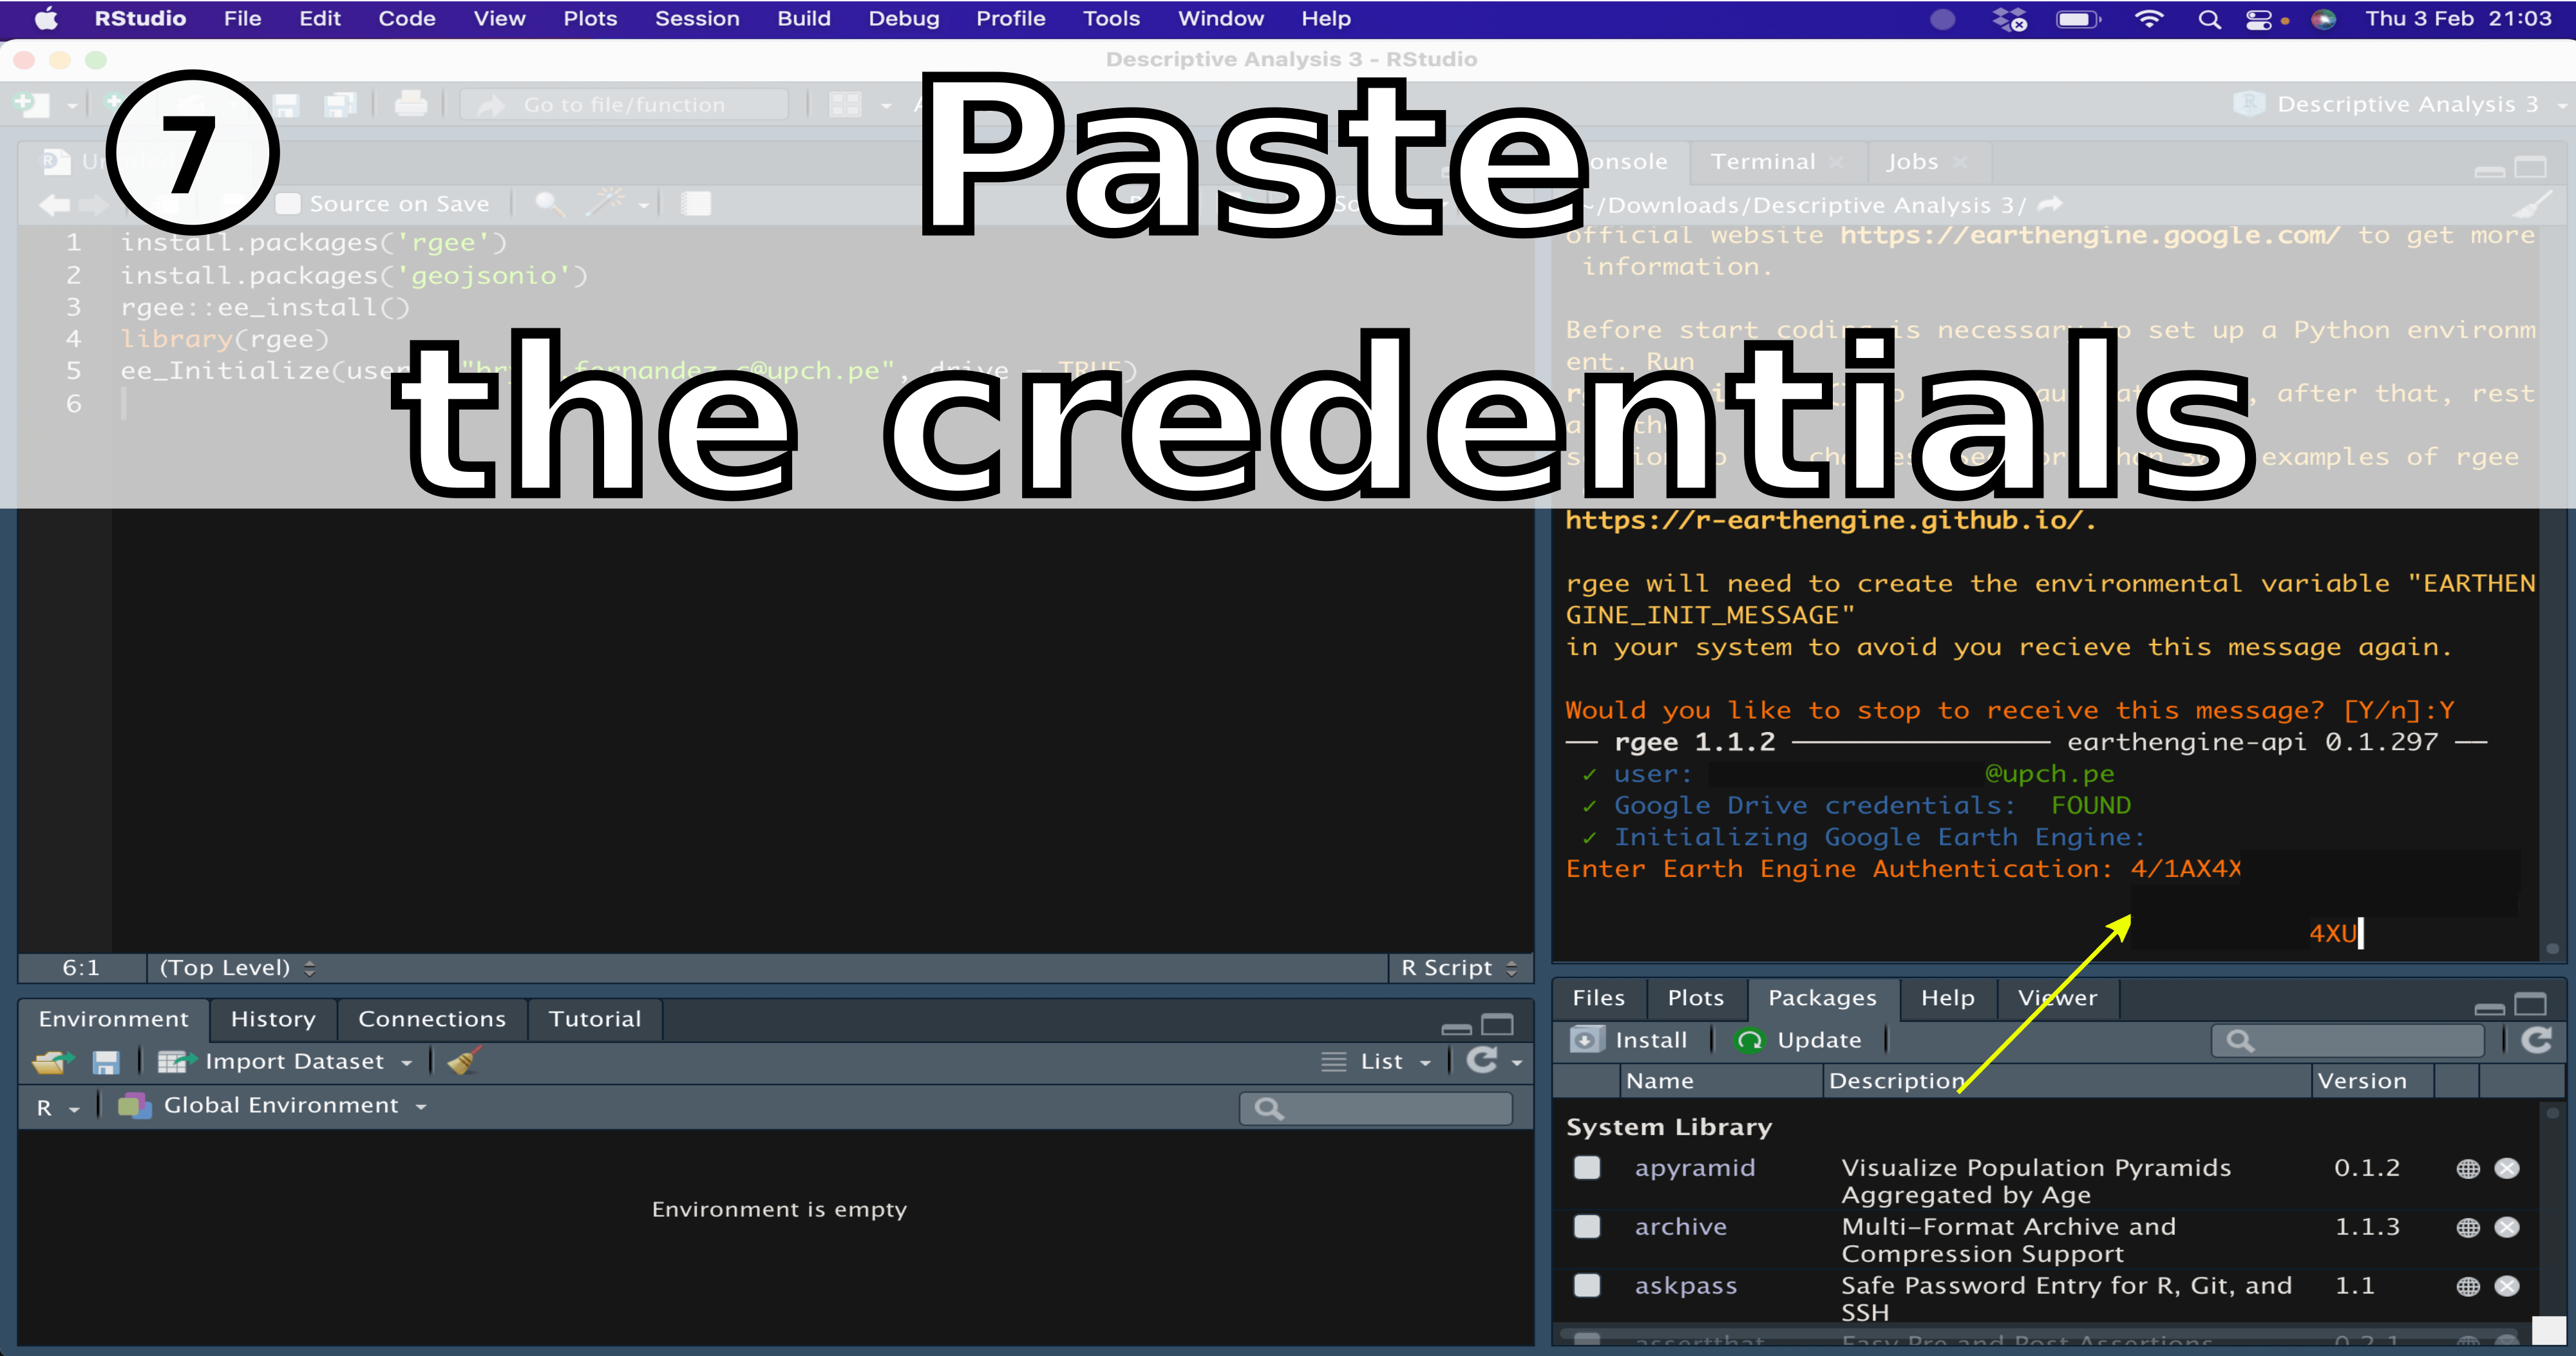Print the current file with the printer icon
The width and height of the screenshot is (2576, 1356).
(410, 104)
